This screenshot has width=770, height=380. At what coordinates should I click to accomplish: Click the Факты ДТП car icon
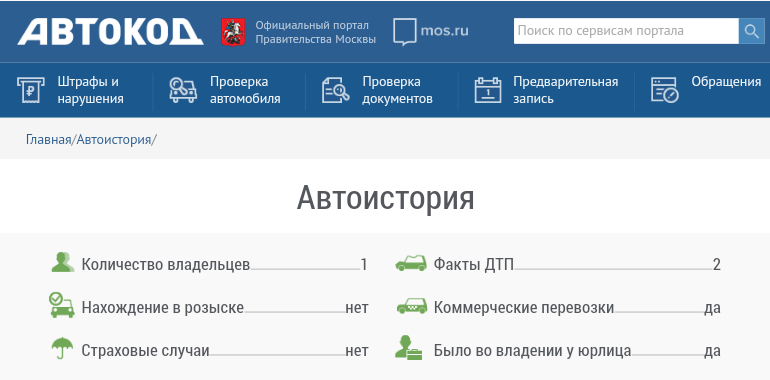(411, 263)
